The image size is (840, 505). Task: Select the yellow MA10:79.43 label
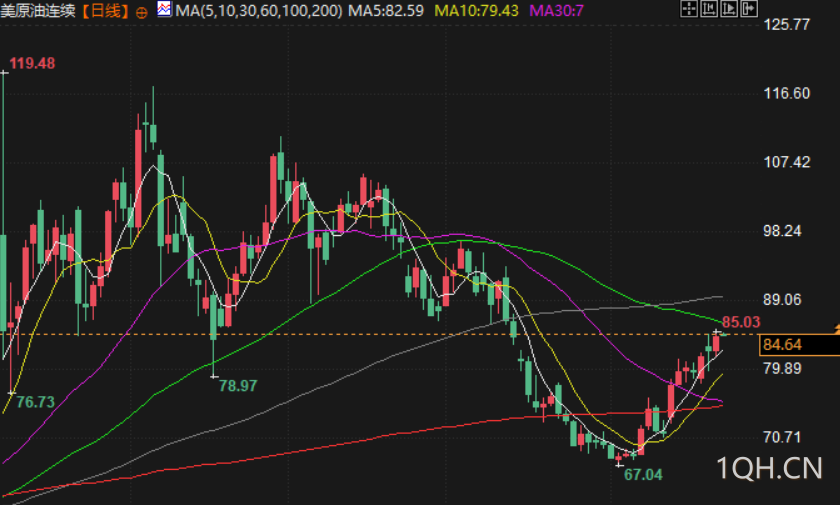pyautogui.click(x=476, y=11)
